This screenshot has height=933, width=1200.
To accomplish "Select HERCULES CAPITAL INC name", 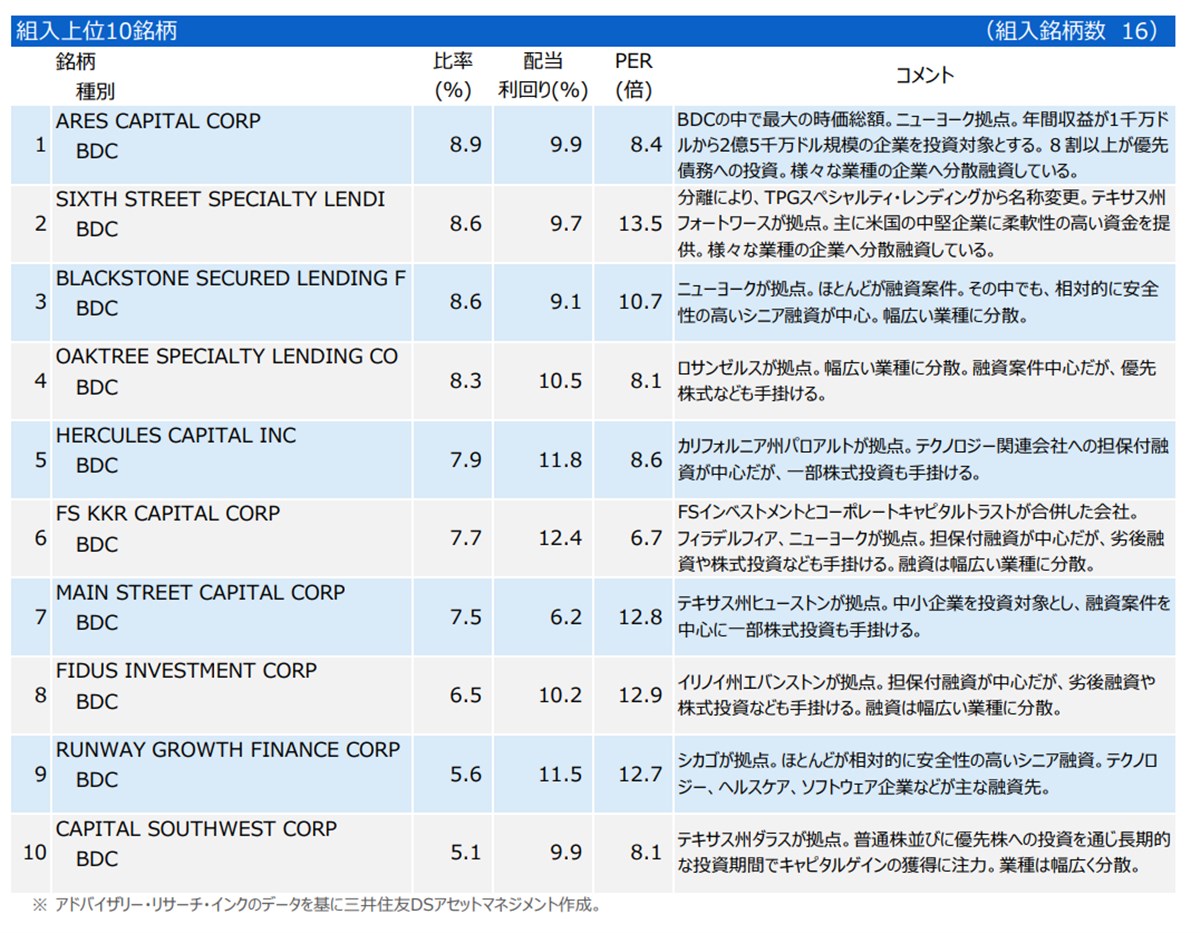I will click(176, 435).
